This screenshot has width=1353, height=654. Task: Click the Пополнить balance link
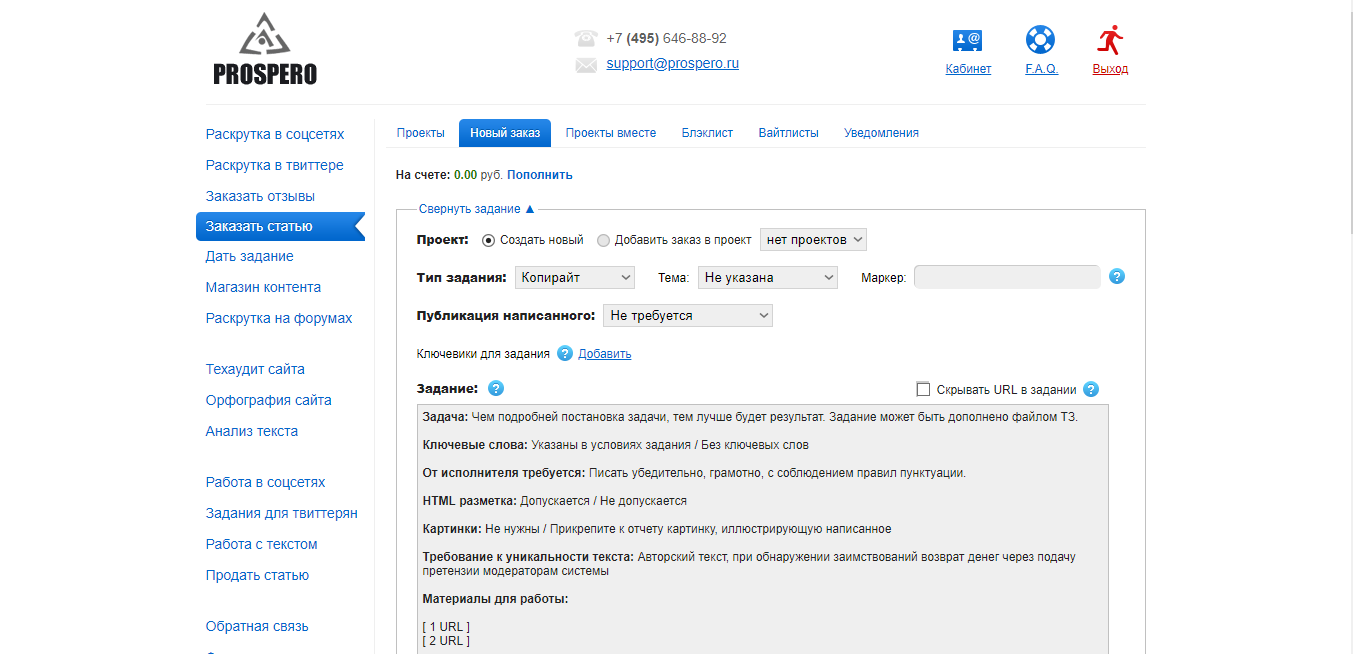(541, 174)
